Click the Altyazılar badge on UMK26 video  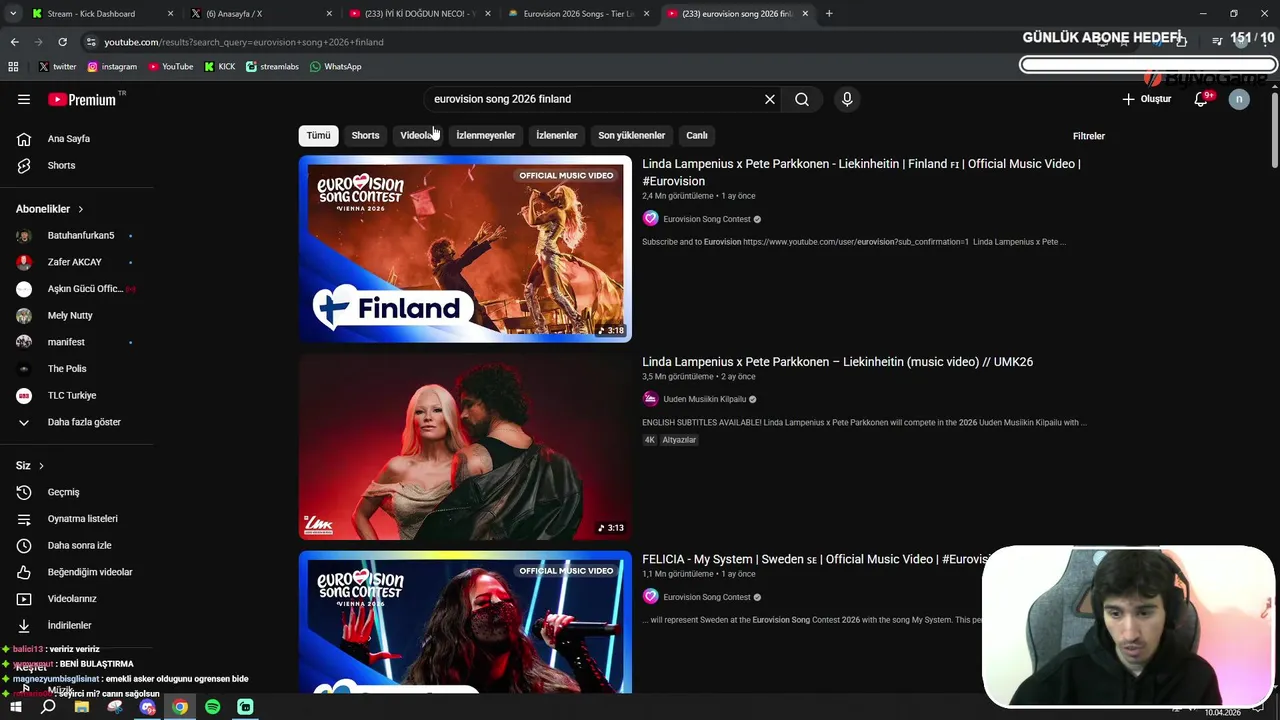click(679, 440)
